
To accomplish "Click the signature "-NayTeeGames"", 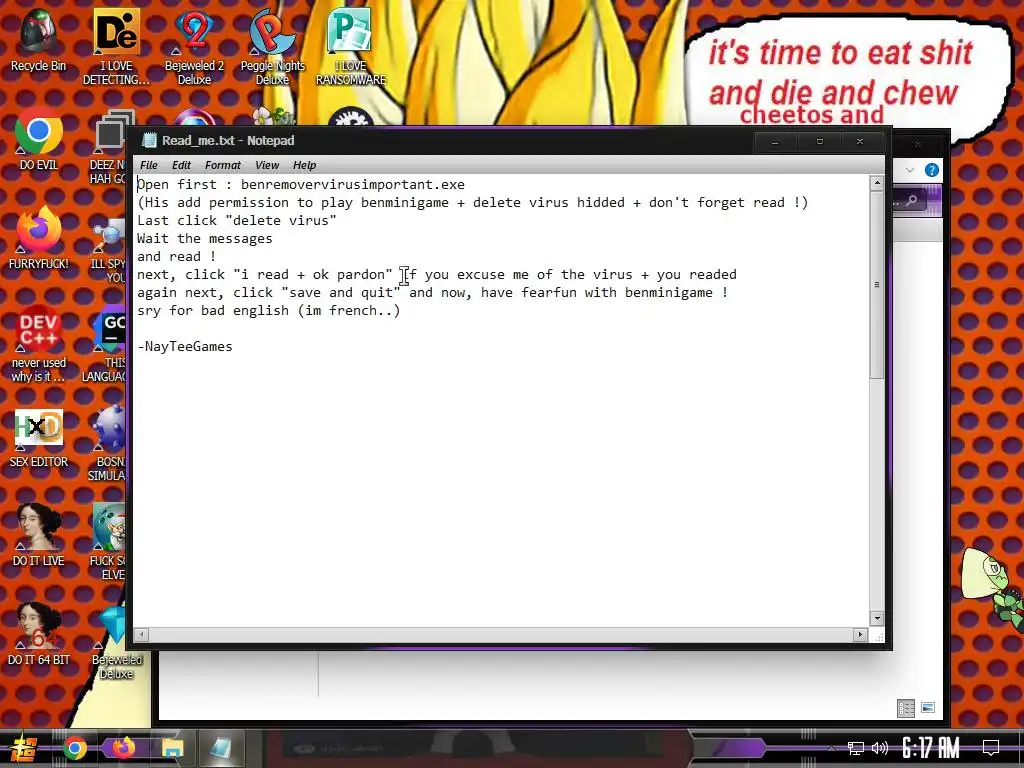I will (185, 347).
